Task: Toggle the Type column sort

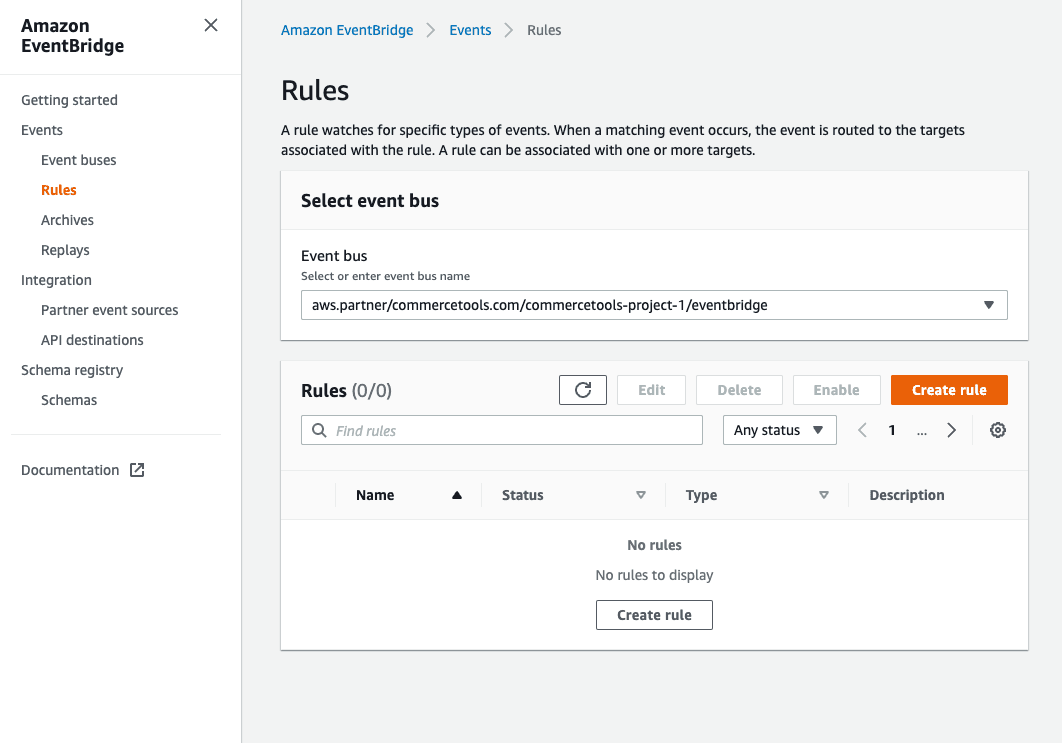Action: [x=823, y=494]
